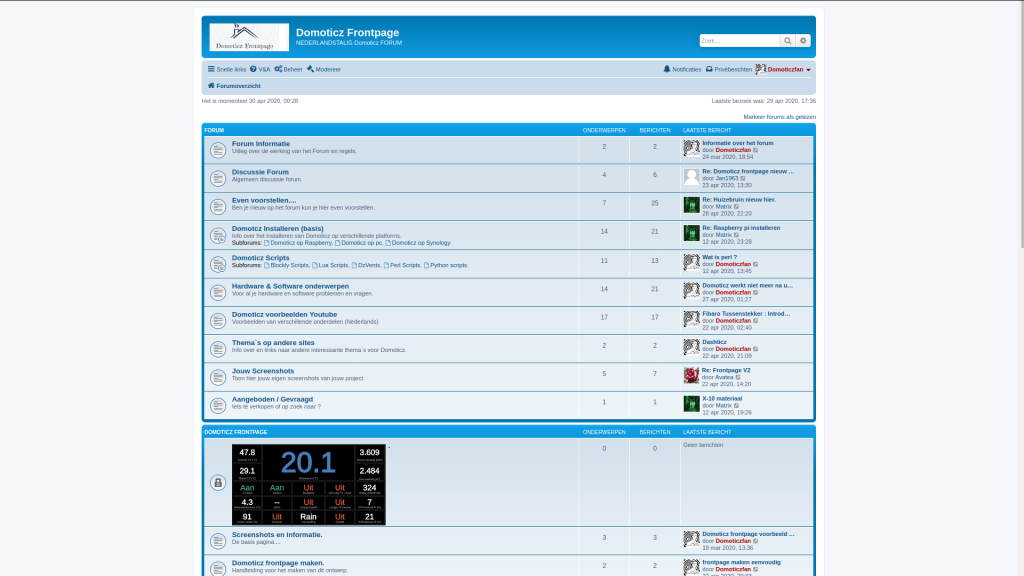Open advanced search gear icon
This screenshot has width=1024, height=576.
(803, 40)
